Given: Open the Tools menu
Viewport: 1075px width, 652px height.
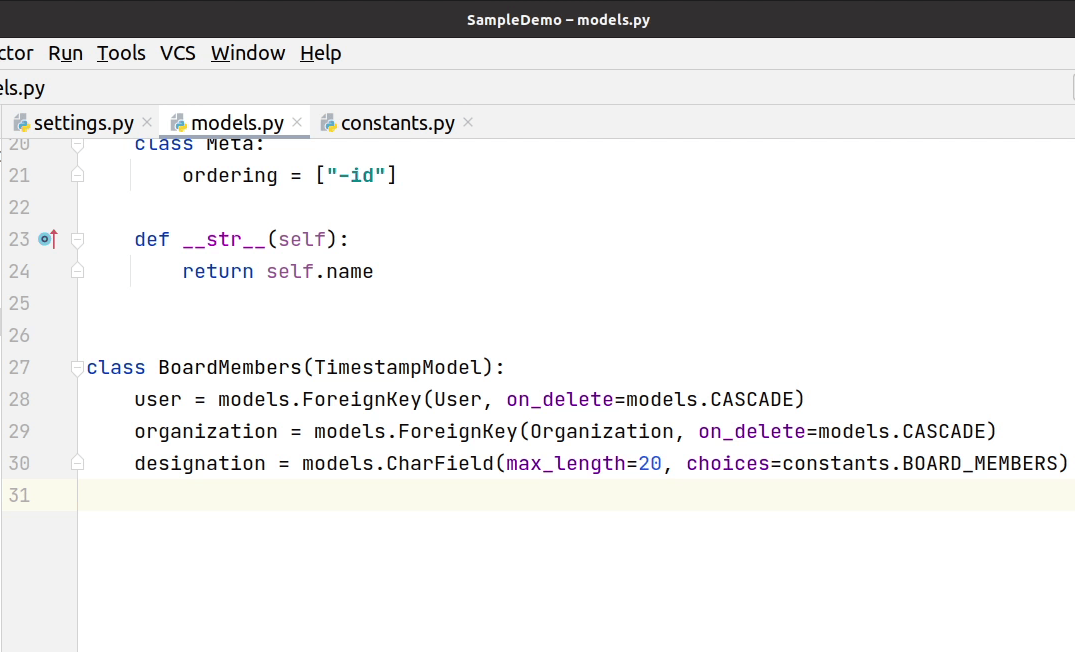Looking at the screenshot, I should [x=121, y=53].
